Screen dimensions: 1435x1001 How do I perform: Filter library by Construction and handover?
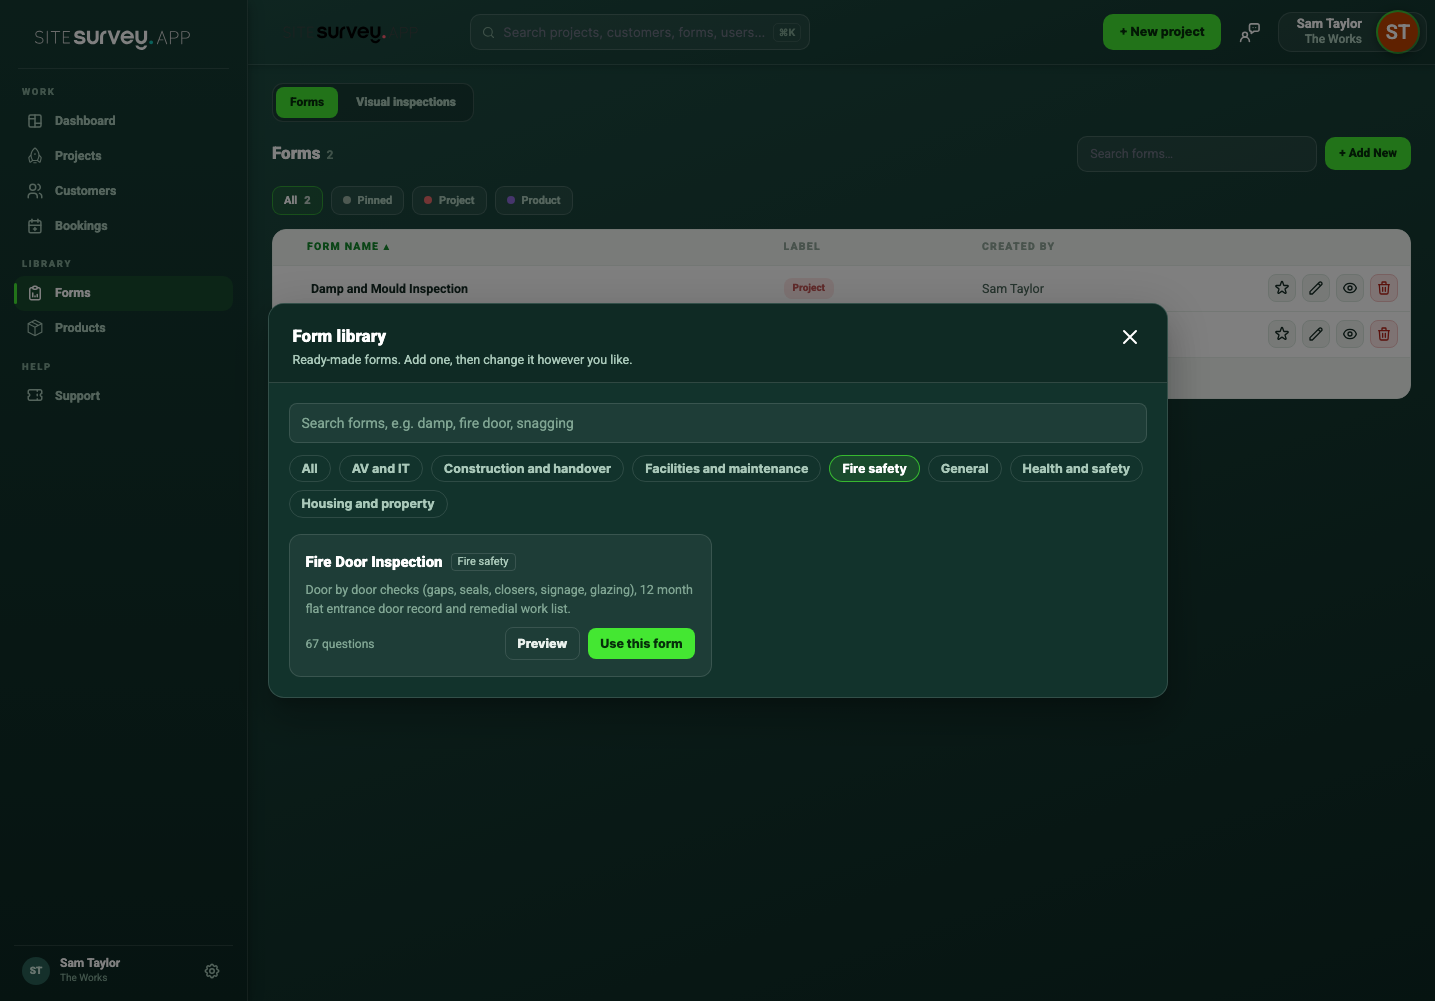[527, 469]
